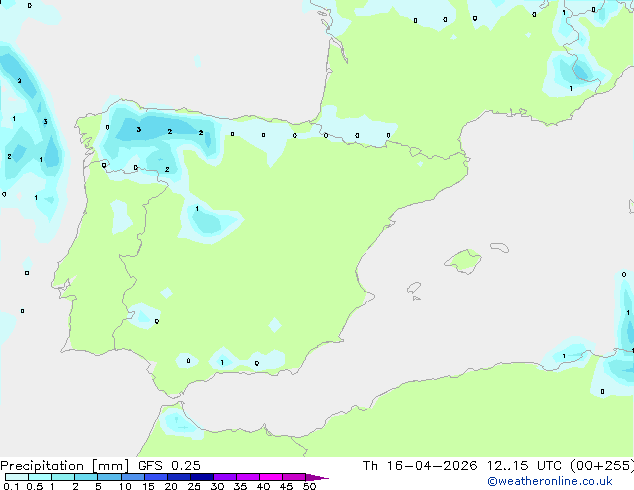Viewport: 634px width, 490px height.
Task: Pick the 5–10 mm blue legend swatch
Action: (109, 477)
